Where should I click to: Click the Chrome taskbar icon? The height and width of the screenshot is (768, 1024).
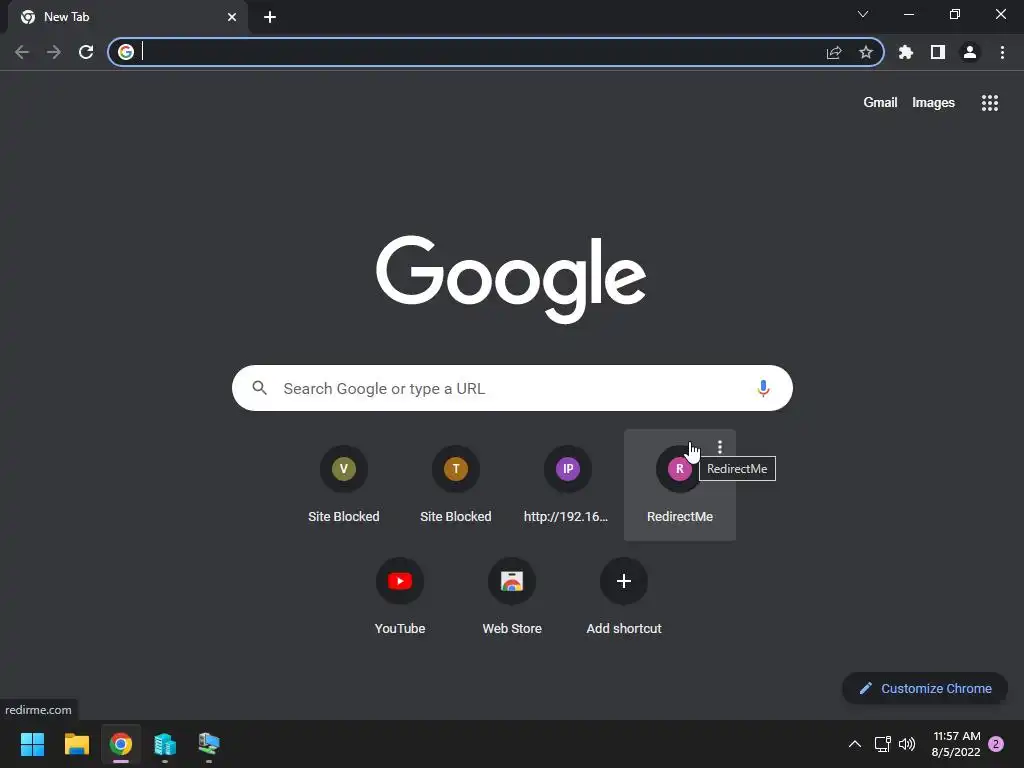(x=121, y=744)
